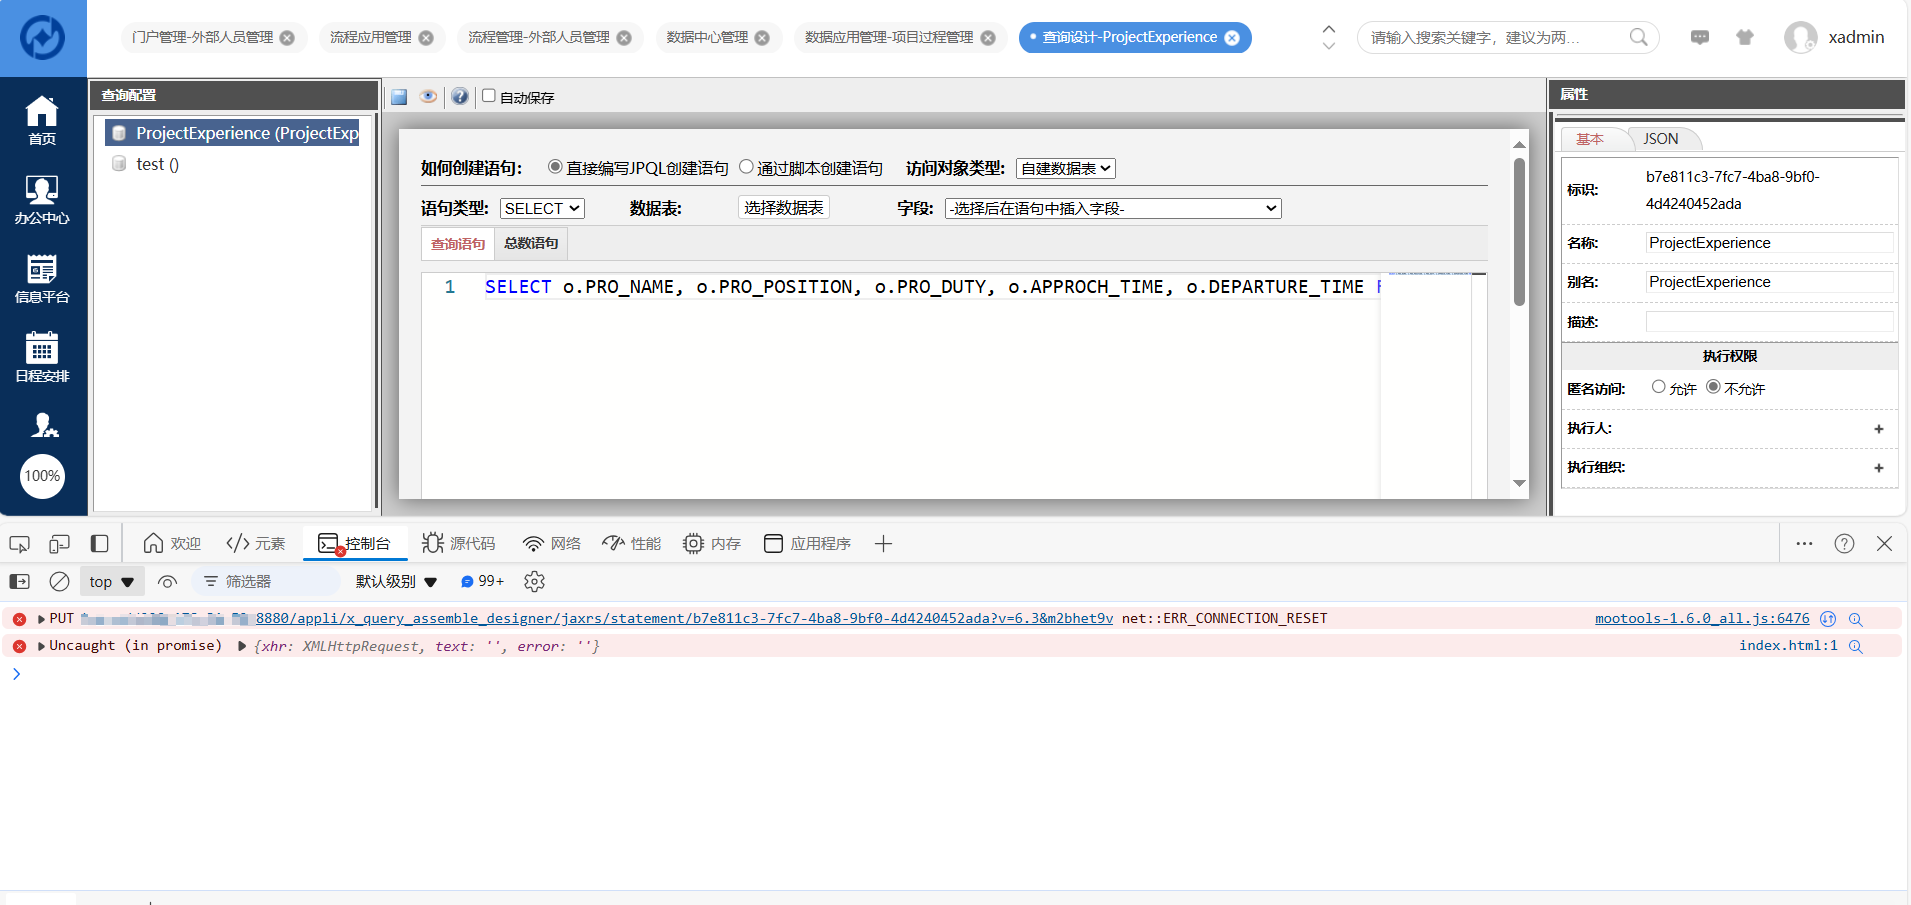The height and width of the screenshot is (905, 1911).
Task: Toggle the DevTools device emulation icon
Action: tap(59, 544)
